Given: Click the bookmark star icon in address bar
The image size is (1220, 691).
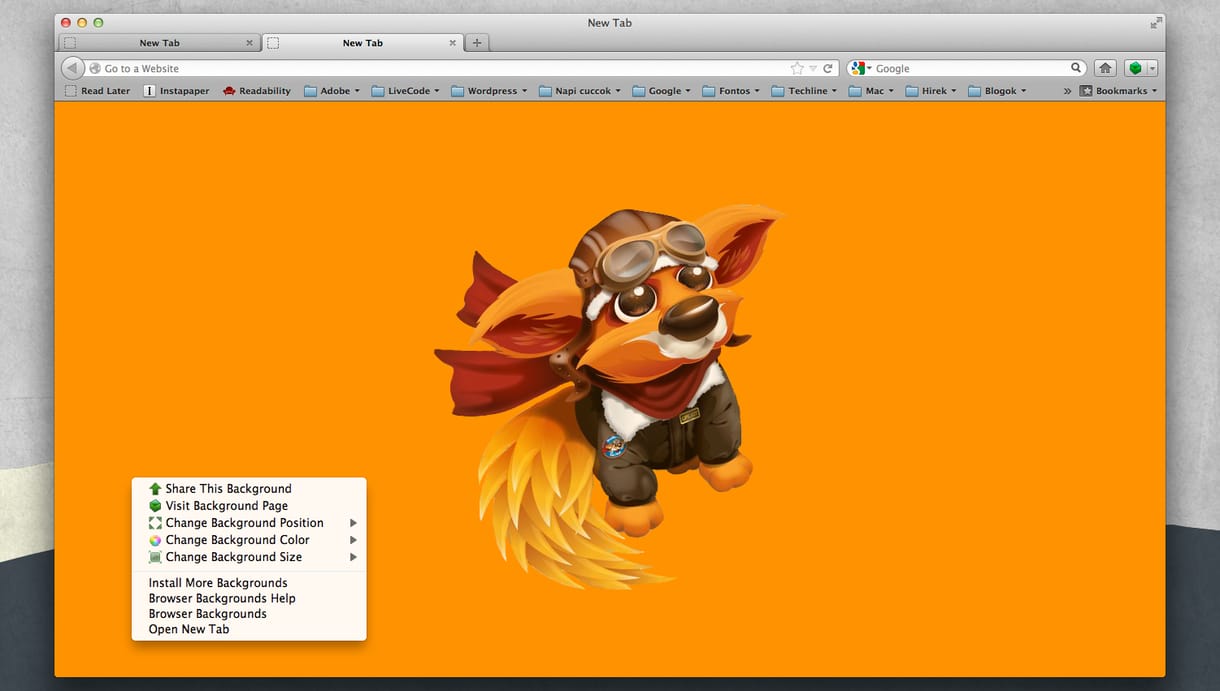Looking at the screenshot, I should pyautogui.click(x=797, y=68).
